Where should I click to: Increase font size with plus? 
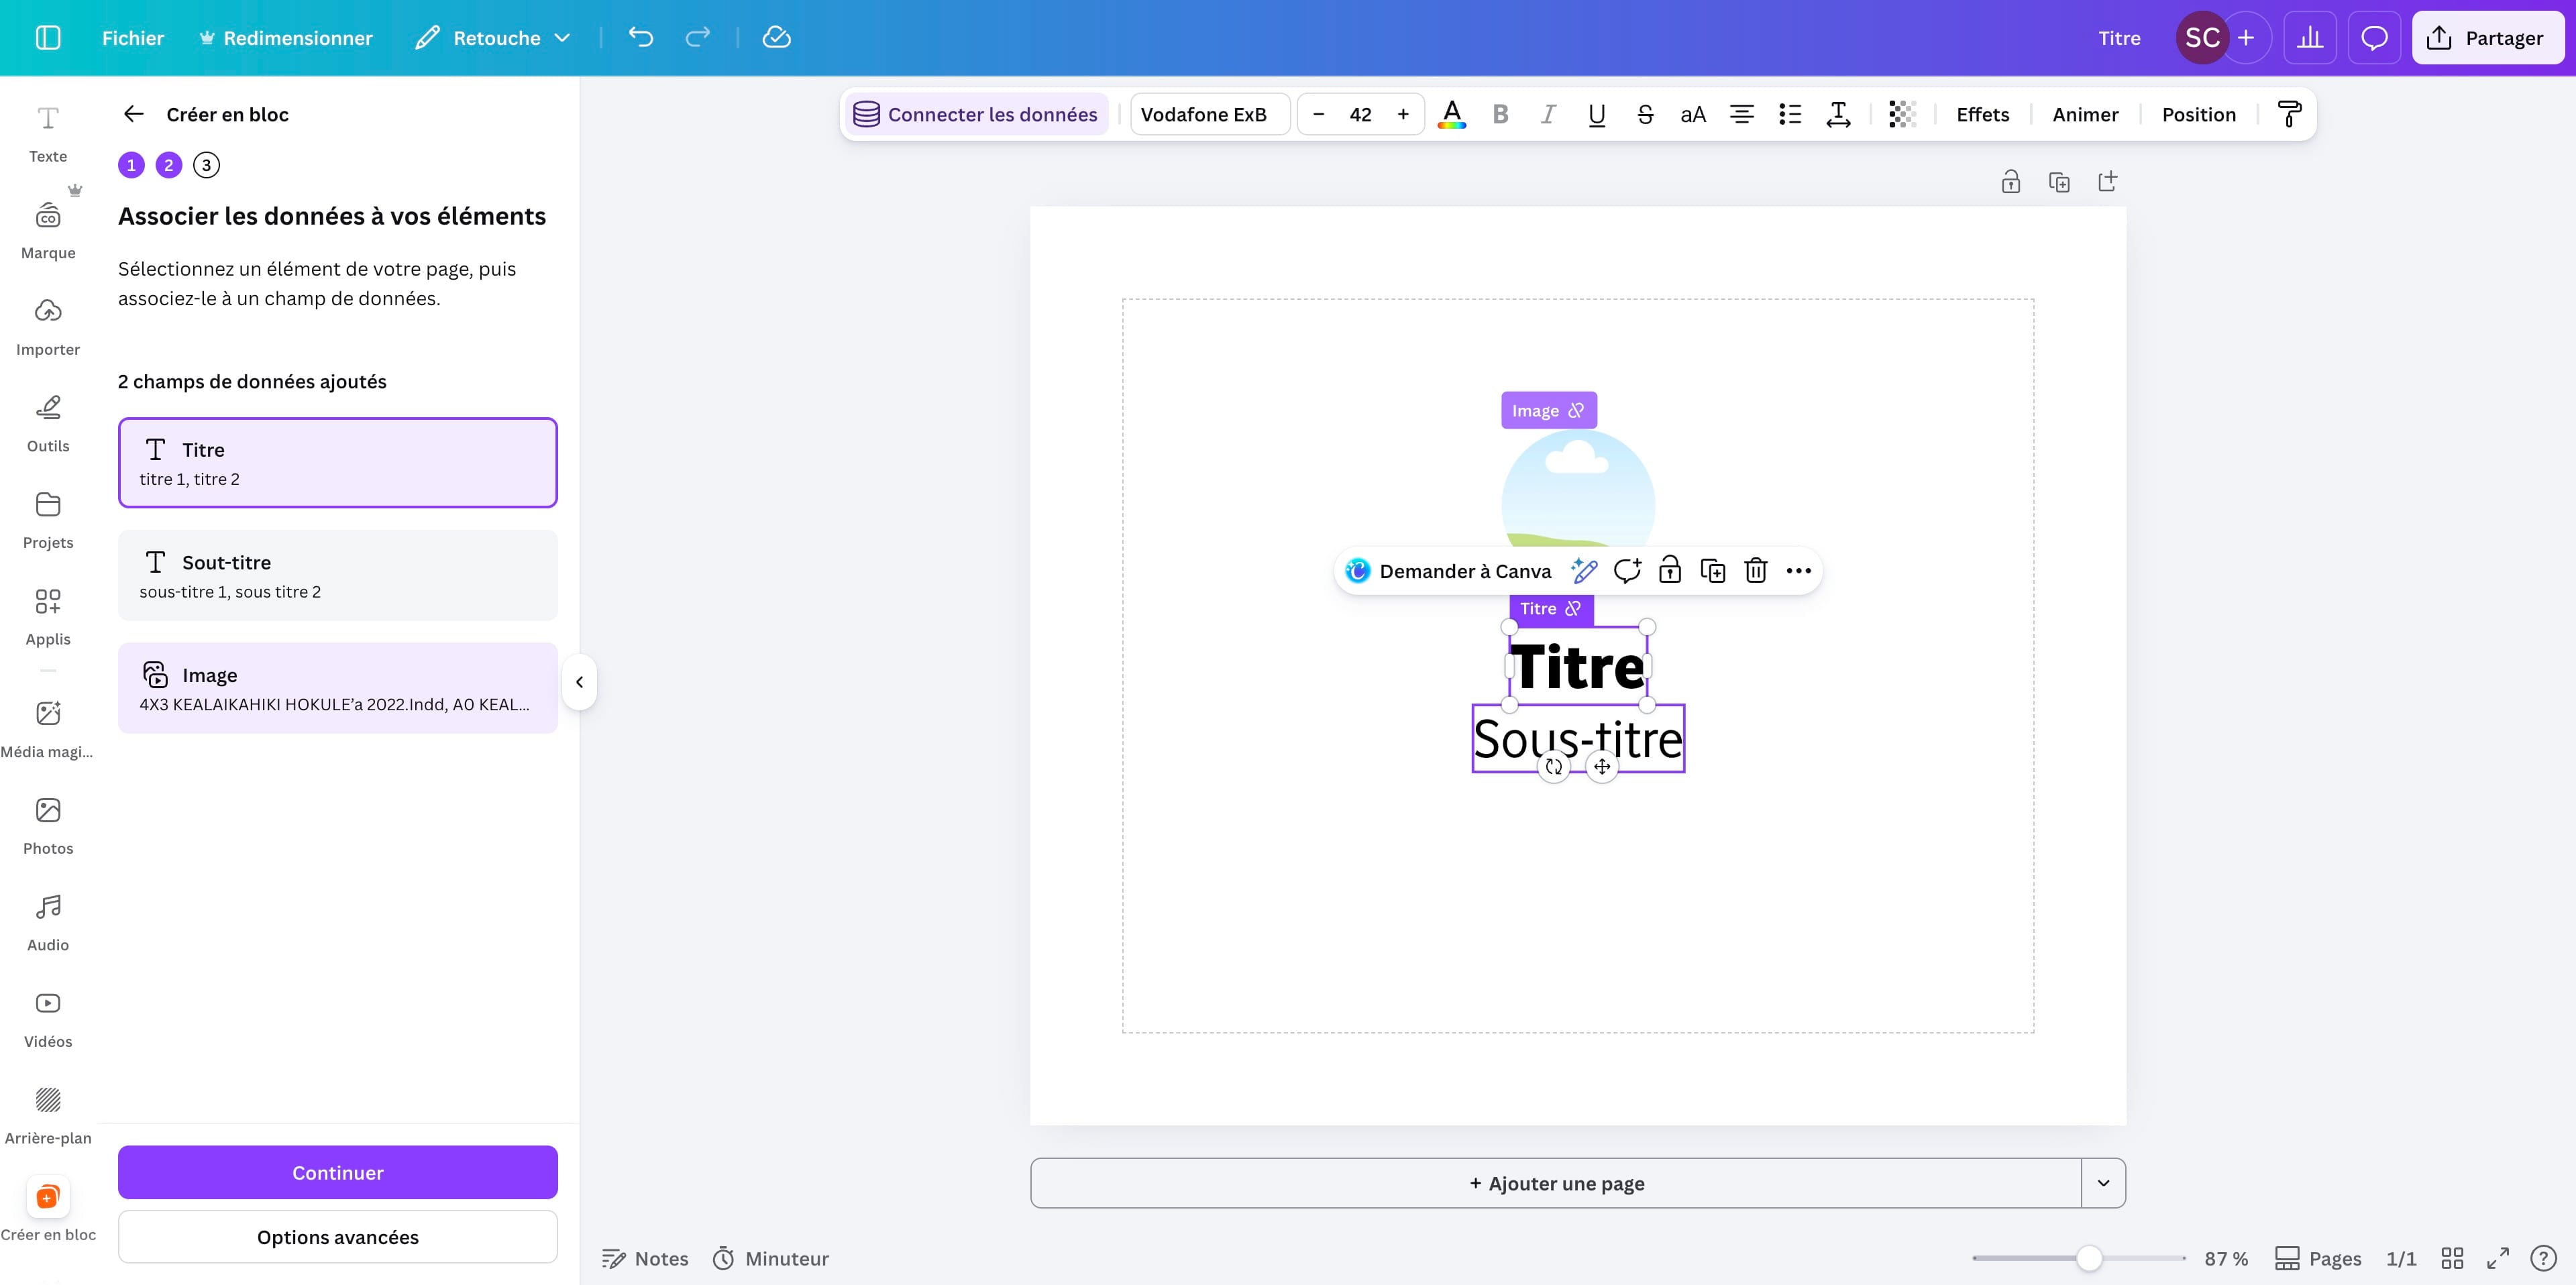pyautogui.click(x=1403, y=115)
